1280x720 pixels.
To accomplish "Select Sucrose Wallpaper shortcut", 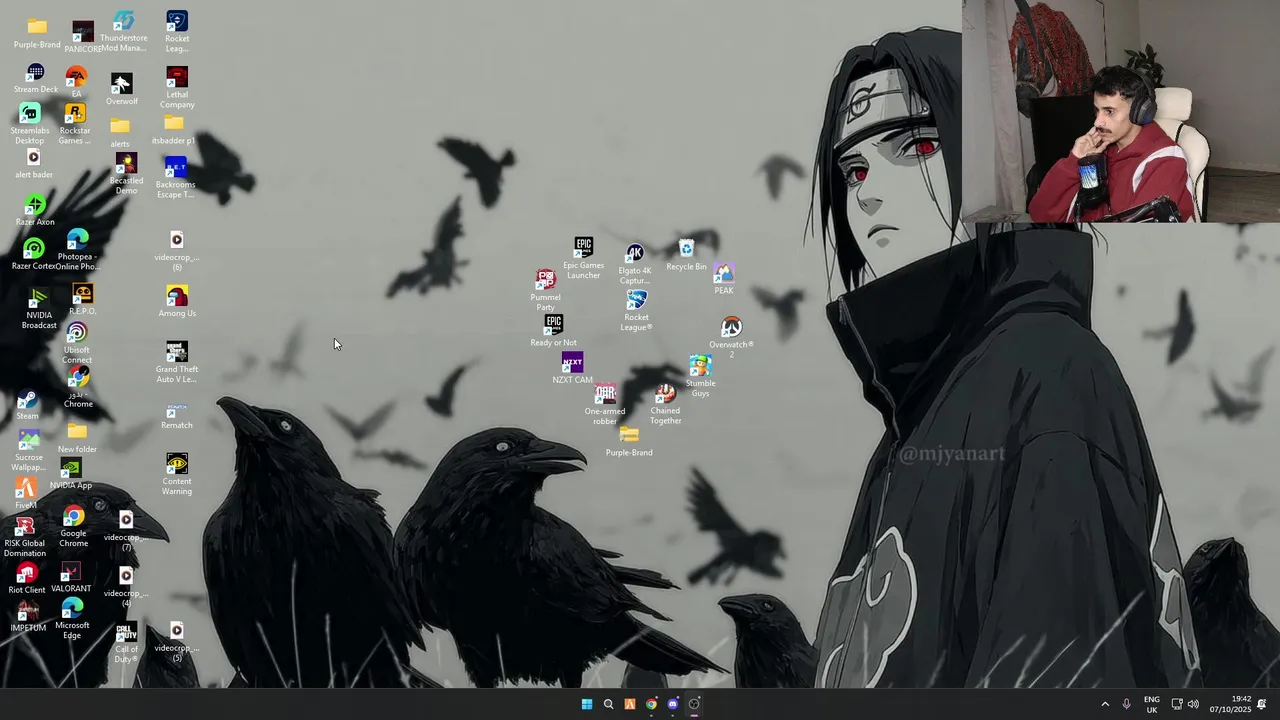I will [29, 451].
